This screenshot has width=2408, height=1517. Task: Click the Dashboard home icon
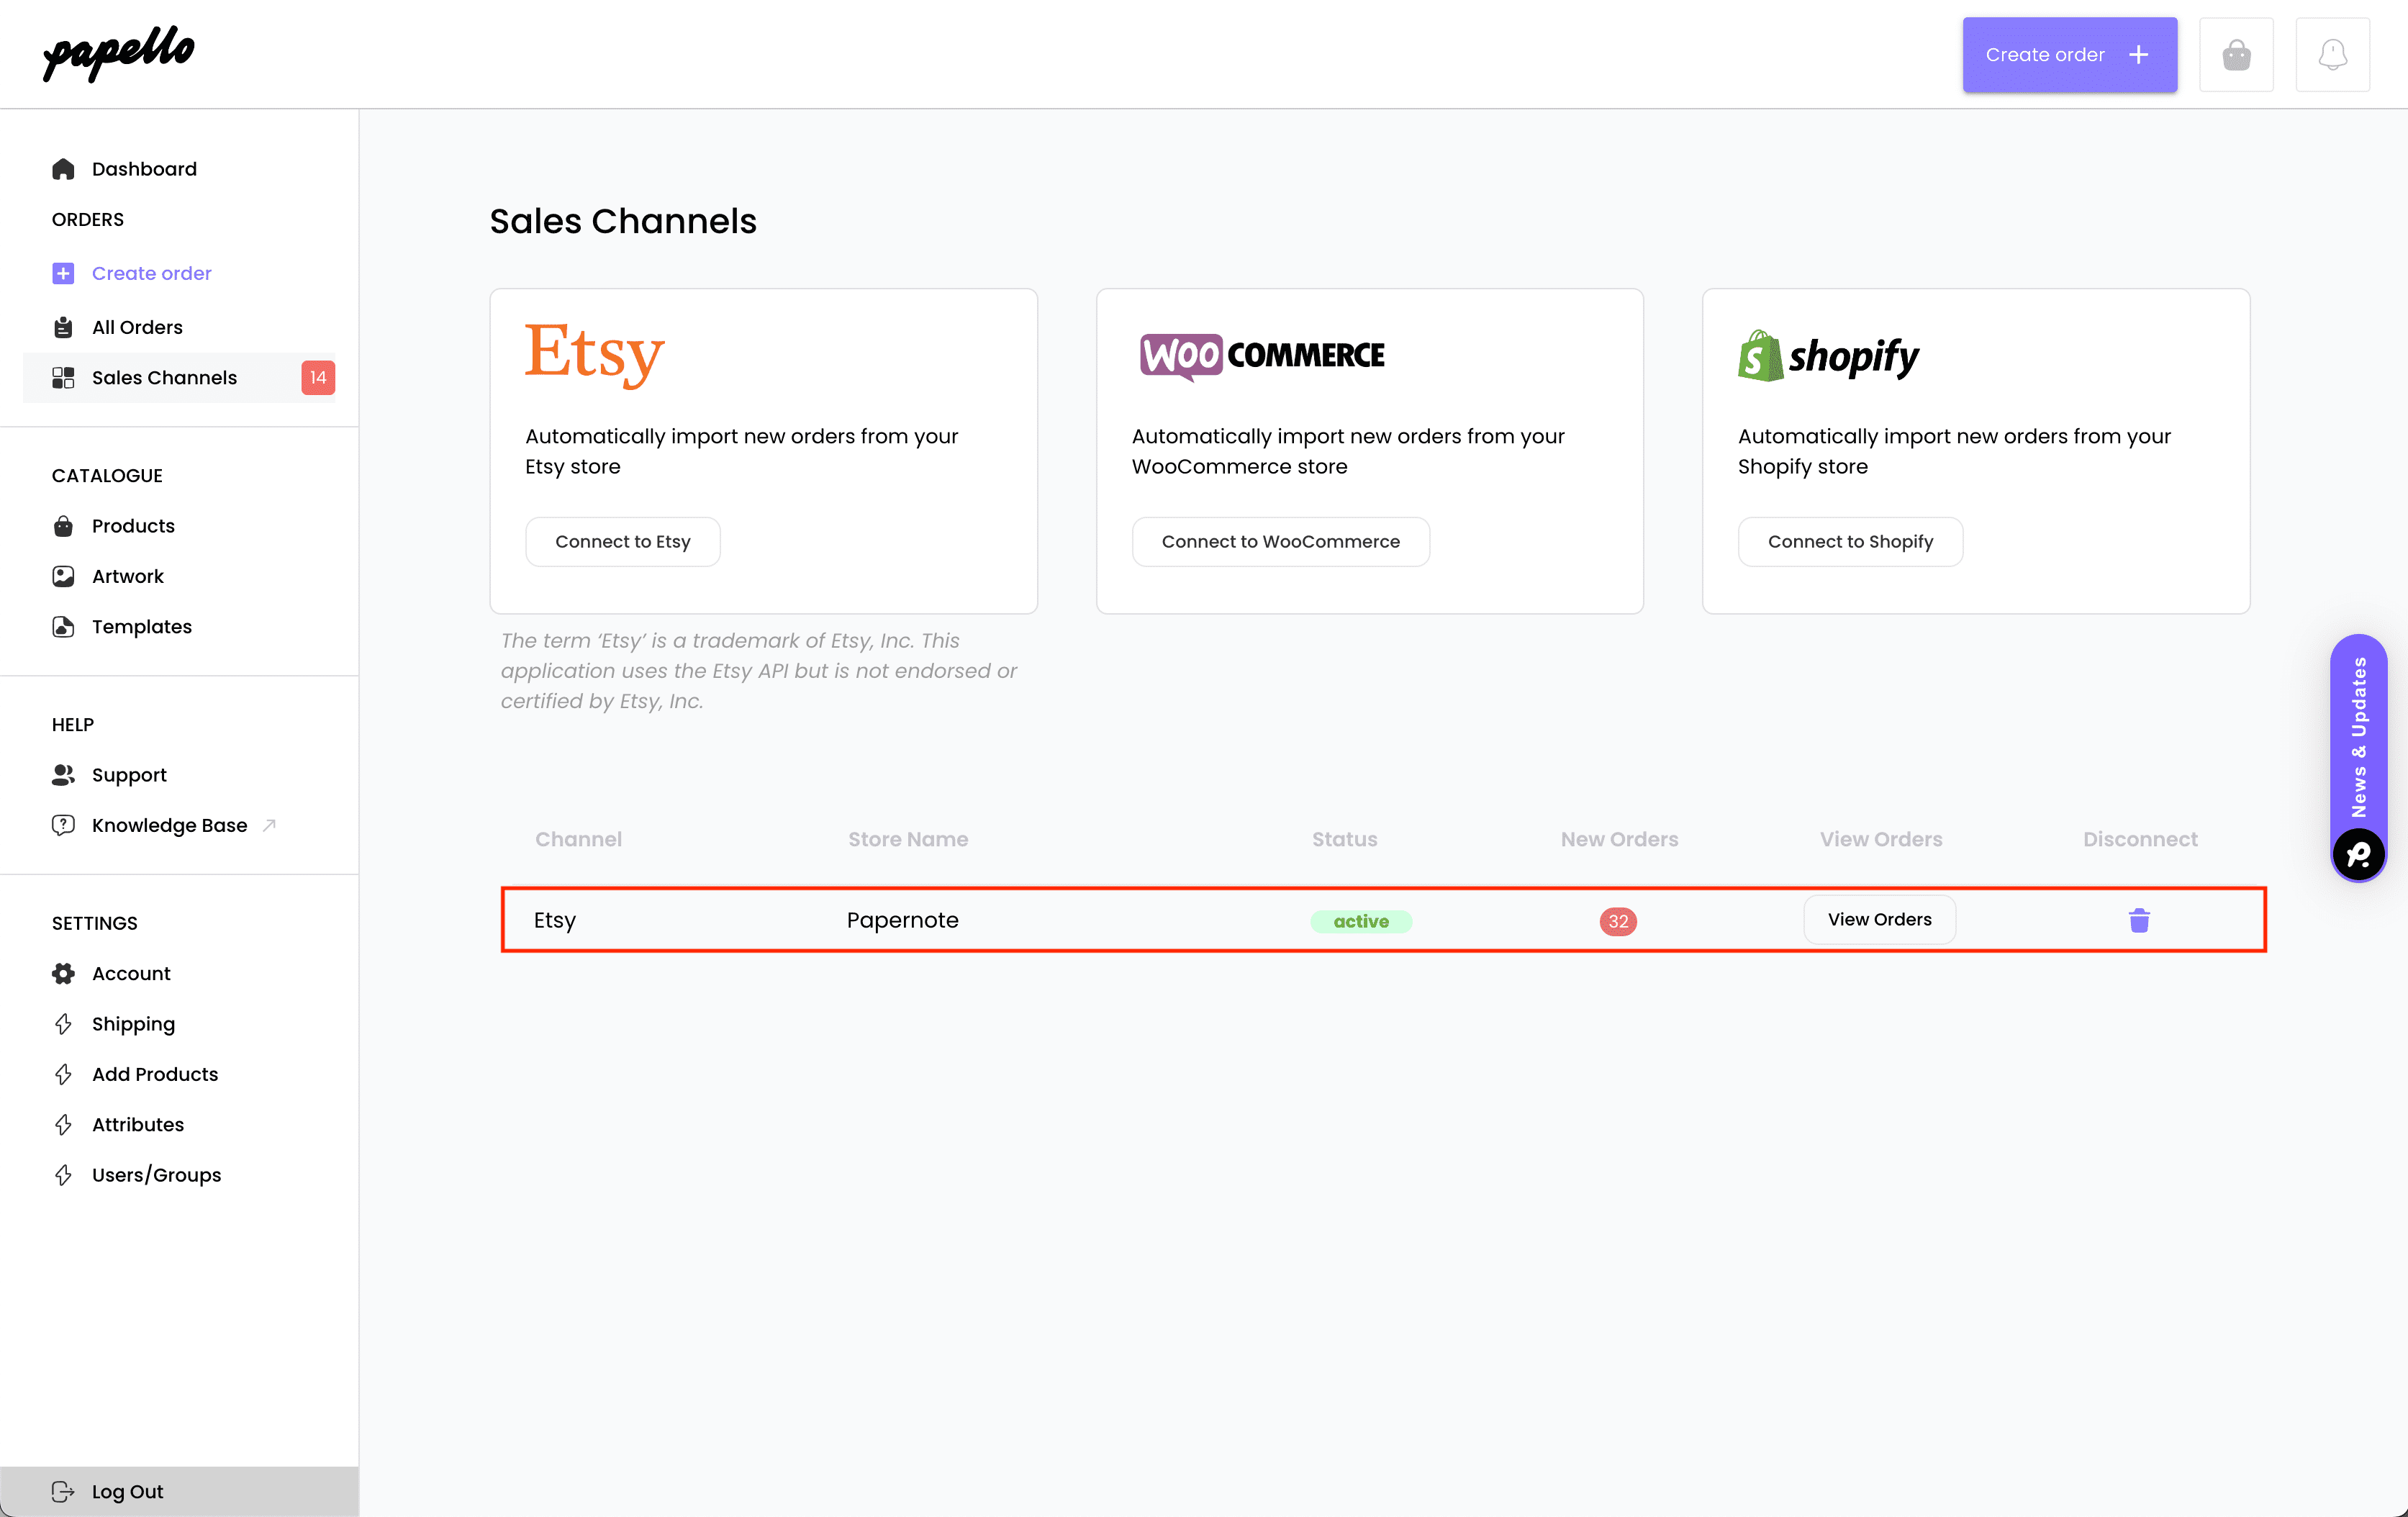(63, 169)
